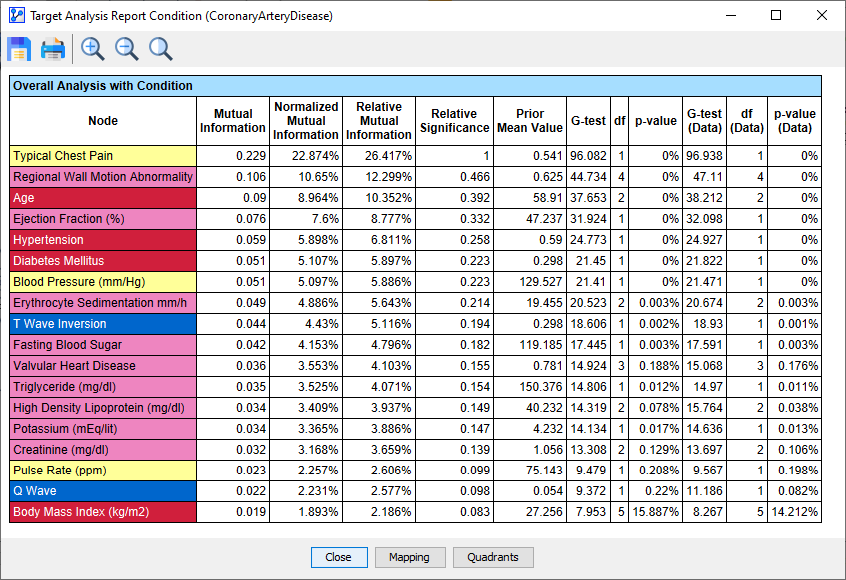Open the Quadrants view
Image resolution: width=846 pixels, height=580 pixels.
(x=492, y=558)
